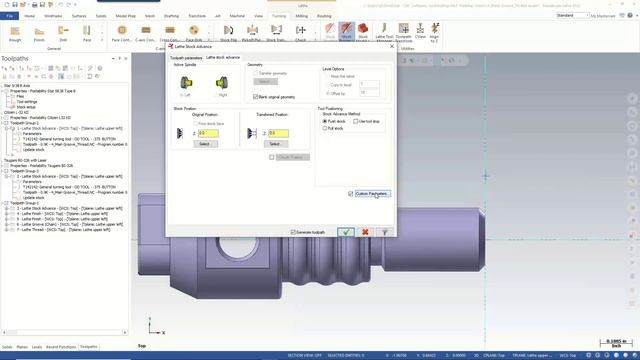Click Select under Transferred Position
Viewport: 640px width, 360px height.
coord(276,144)
